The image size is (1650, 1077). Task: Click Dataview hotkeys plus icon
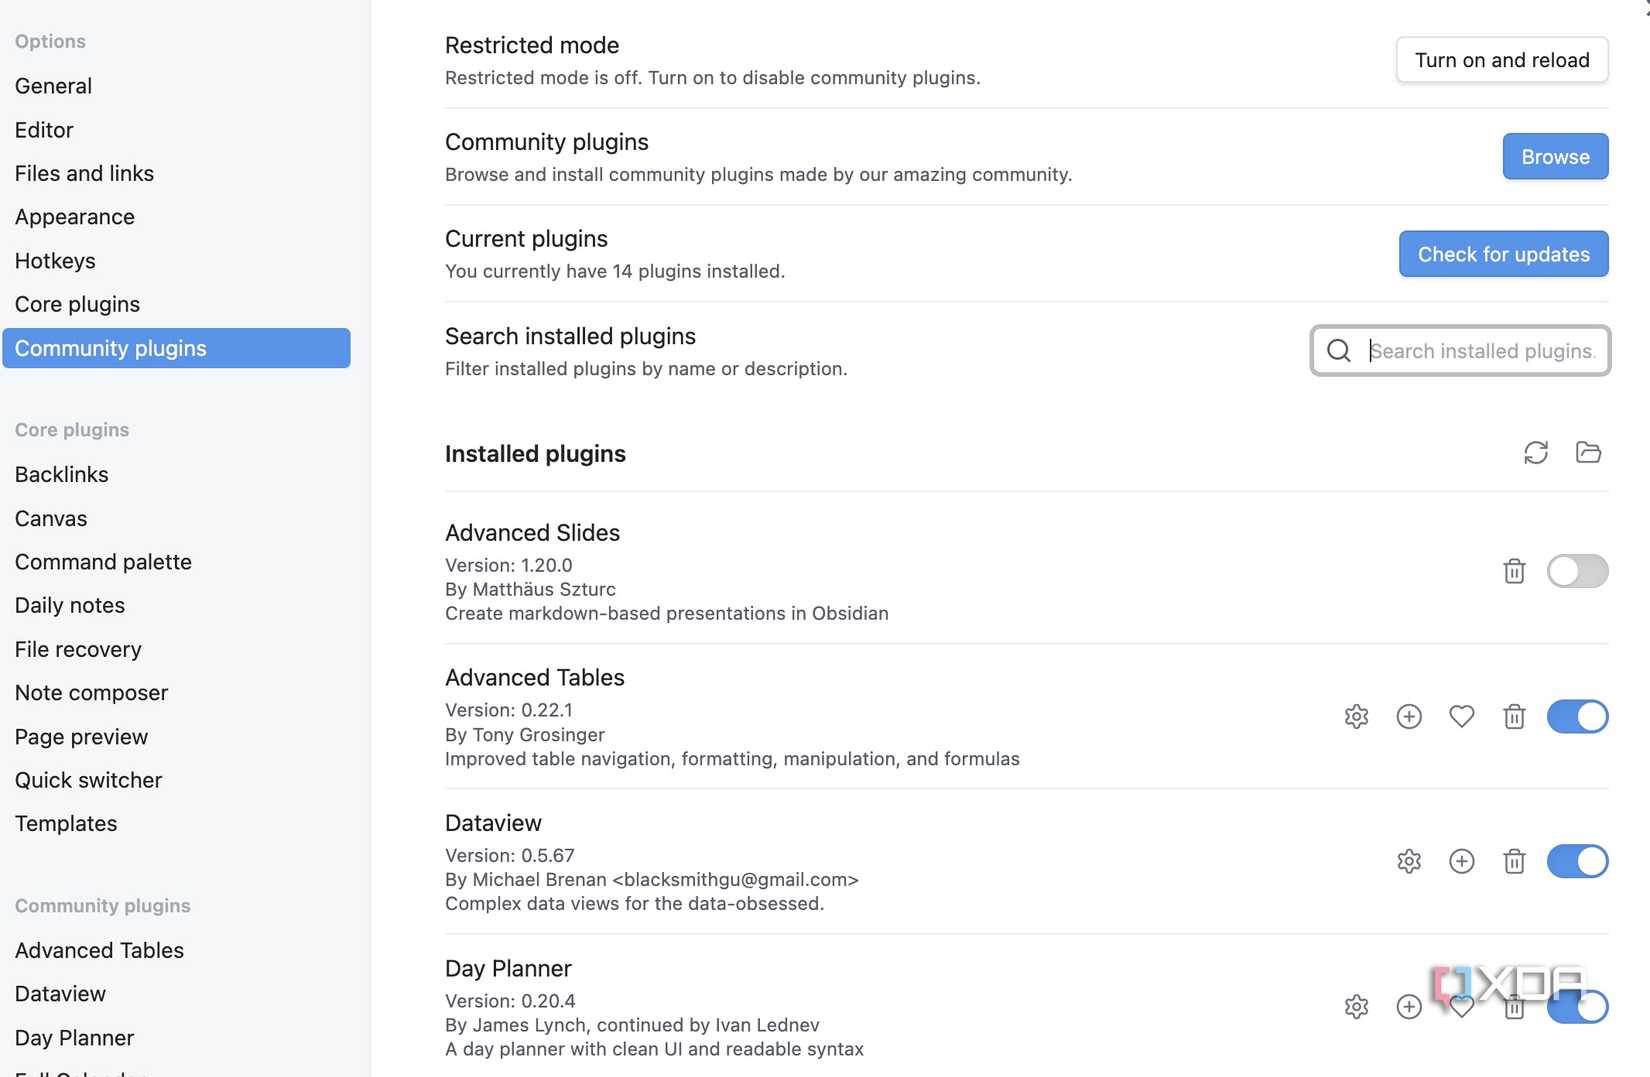click(x=1461, y=861)
